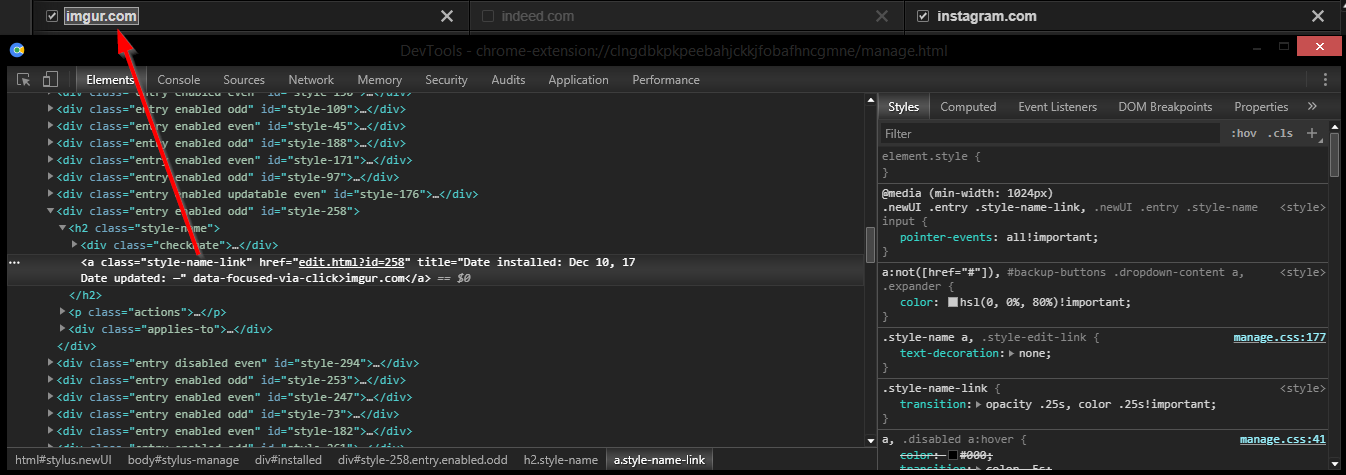1346x475 pixels.
Task: Switch to the Network tab
Action: 311,80
